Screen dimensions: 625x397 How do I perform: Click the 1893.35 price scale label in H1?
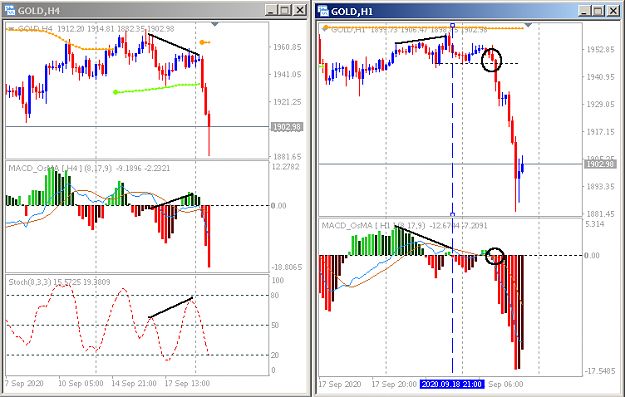[x=600, y=187]
